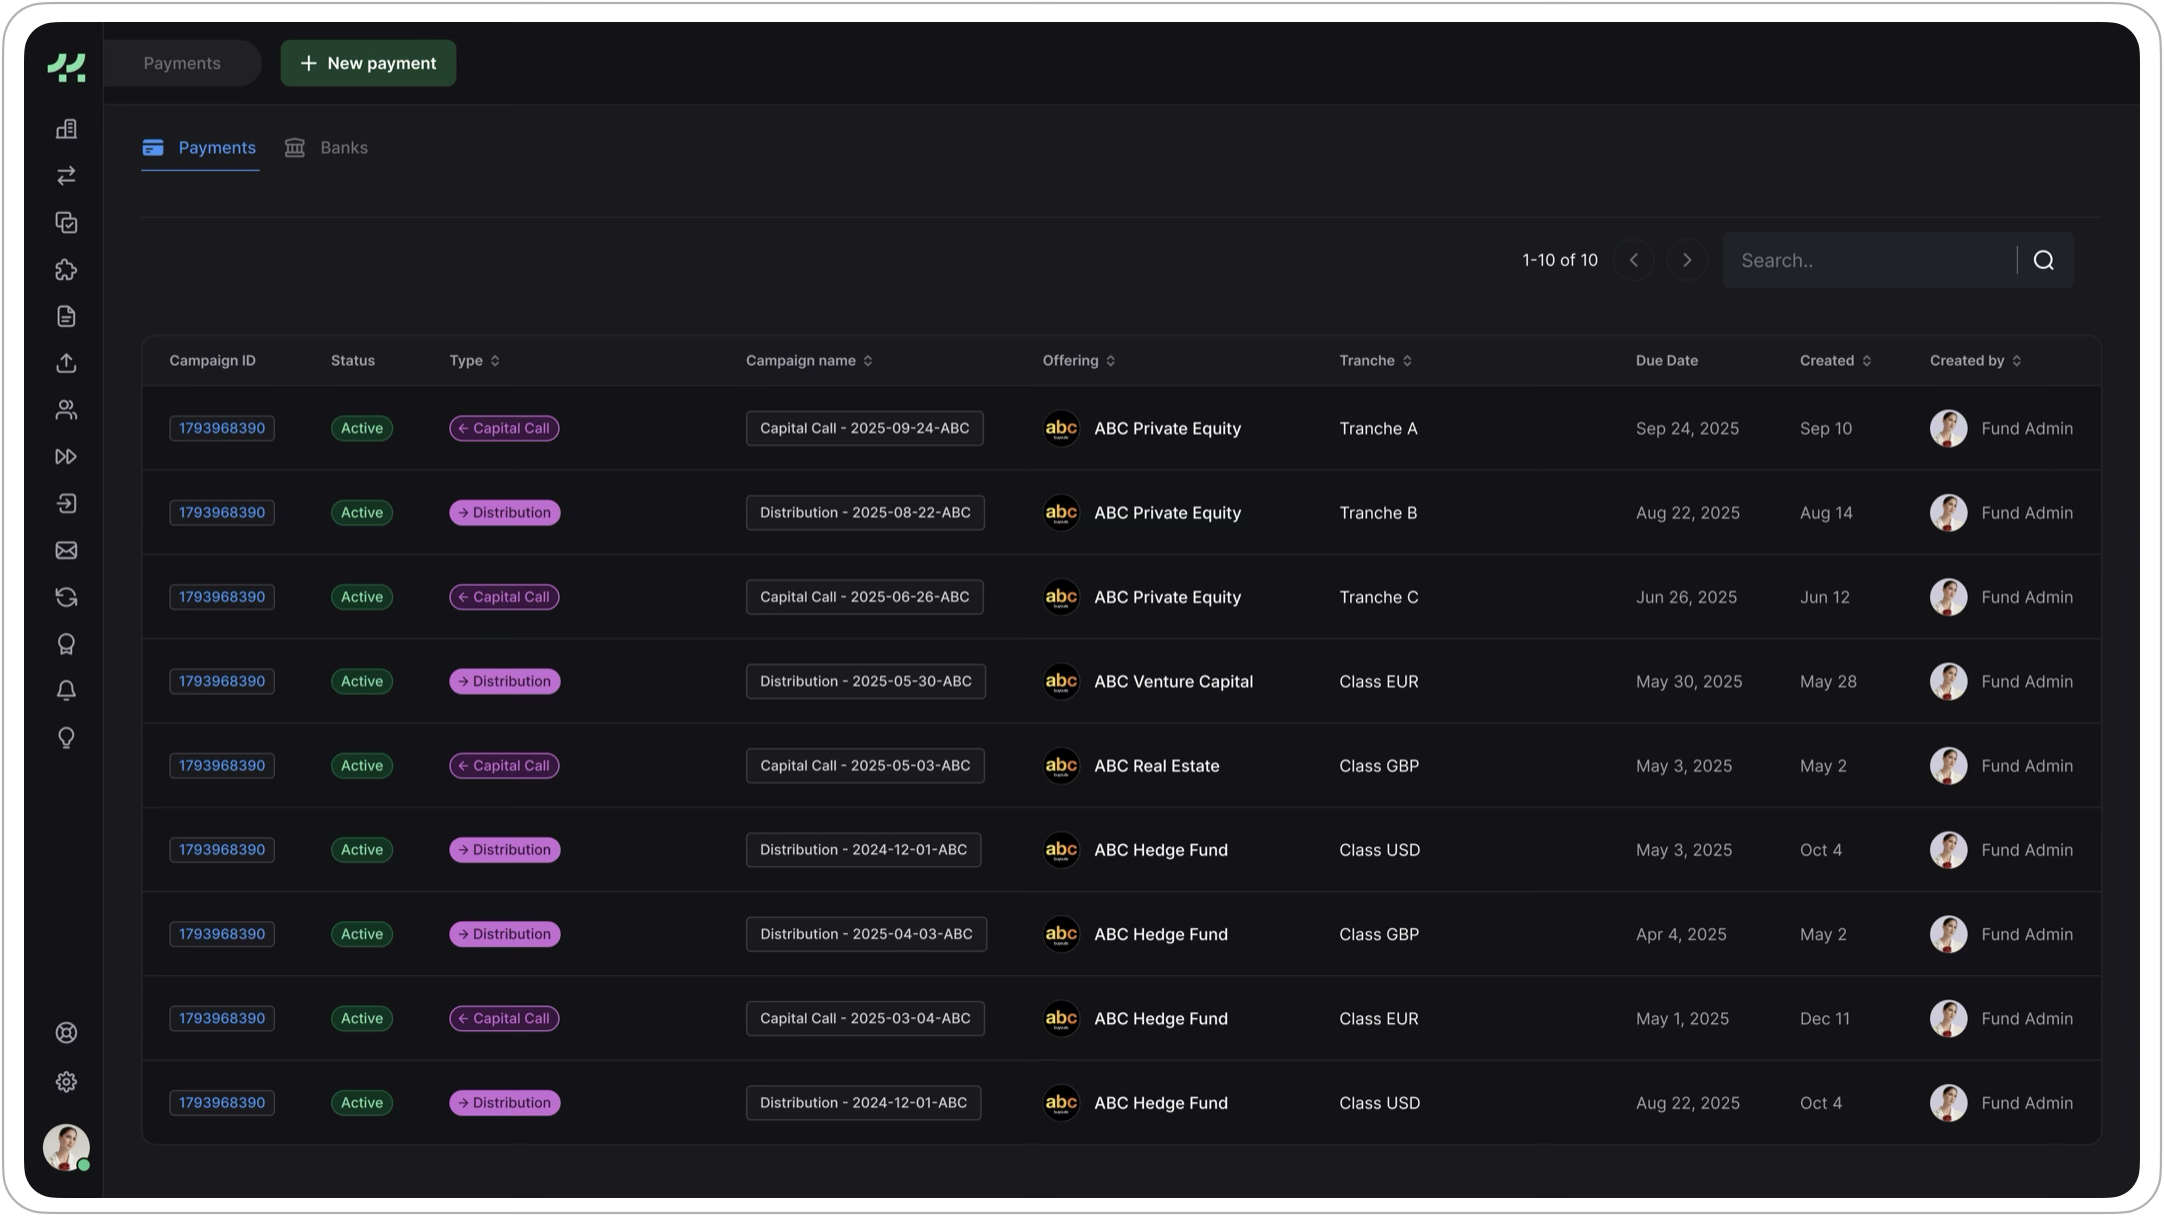The width and height of the screenshot is (2164, 1216).
Task: Open campaign ID link for Tranche A
Action: [222, 428]
